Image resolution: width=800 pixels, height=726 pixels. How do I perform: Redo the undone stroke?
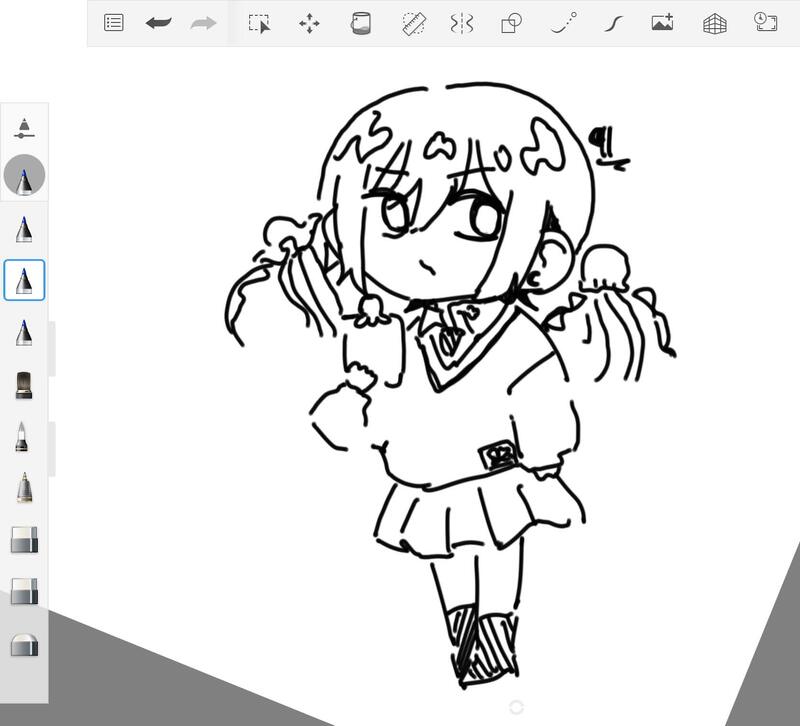click(203, 23)
